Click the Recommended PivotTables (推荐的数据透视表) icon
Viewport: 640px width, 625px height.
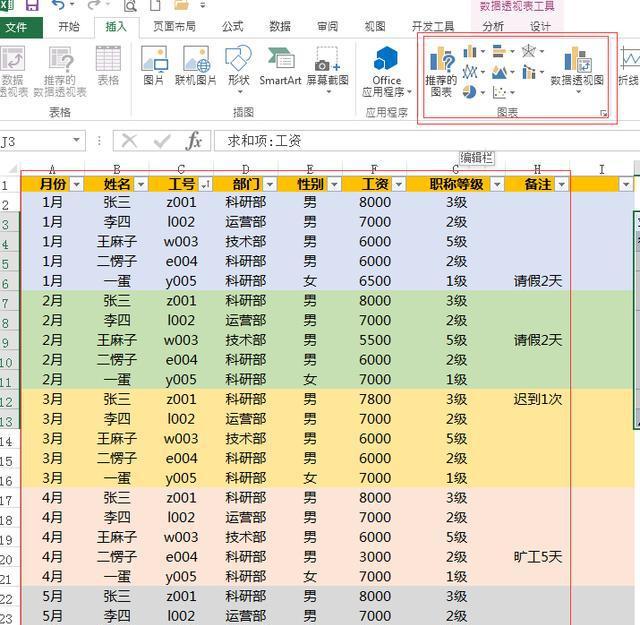pos(60,71)
